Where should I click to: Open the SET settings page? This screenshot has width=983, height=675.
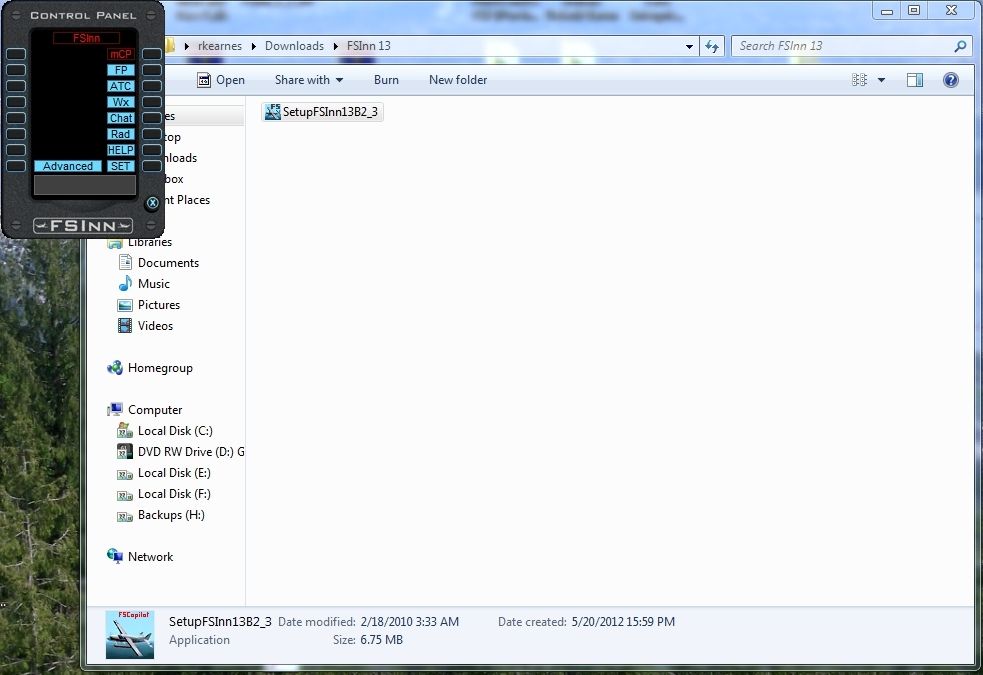coord(120,166)
